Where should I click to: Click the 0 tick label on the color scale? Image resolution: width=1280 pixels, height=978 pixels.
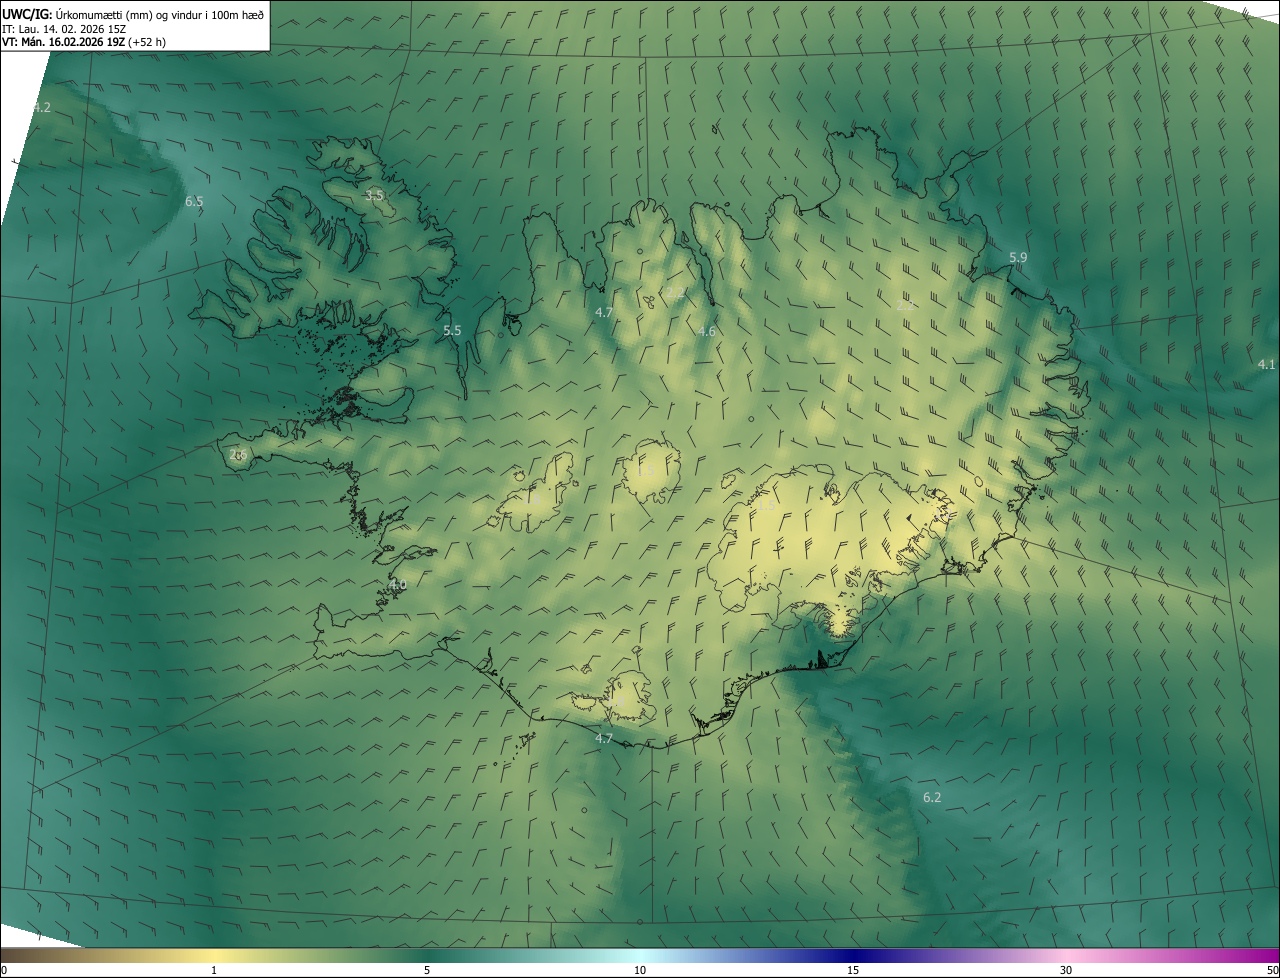pos(4,970)
